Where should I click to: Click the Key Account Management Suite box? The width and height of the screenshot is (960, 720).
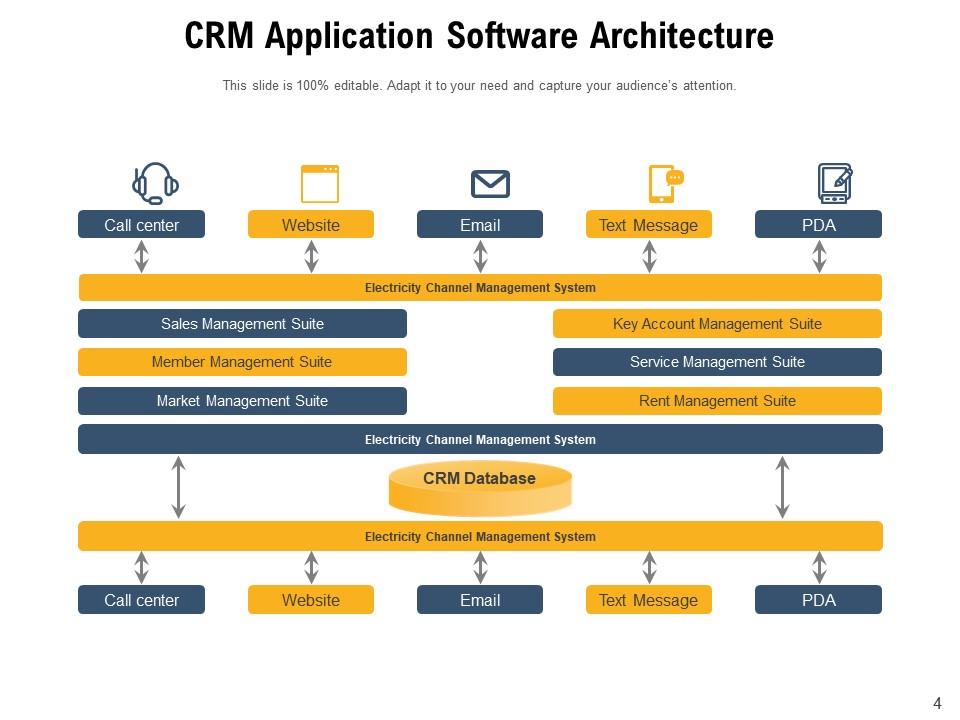pos(717,323)
